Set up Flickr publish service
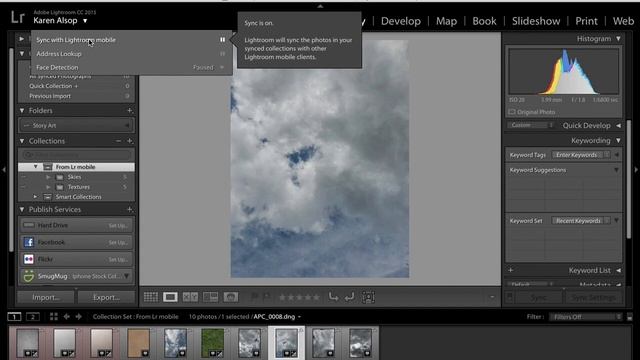This screenshot has width=640, height=360. 118,260
